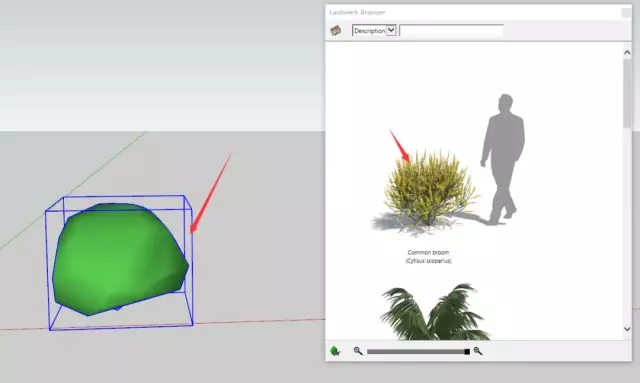The width and height of the screenshot is (640, 383).
Task: Click the thumbnail size slider handle
Action: click(x=467, y=352)
